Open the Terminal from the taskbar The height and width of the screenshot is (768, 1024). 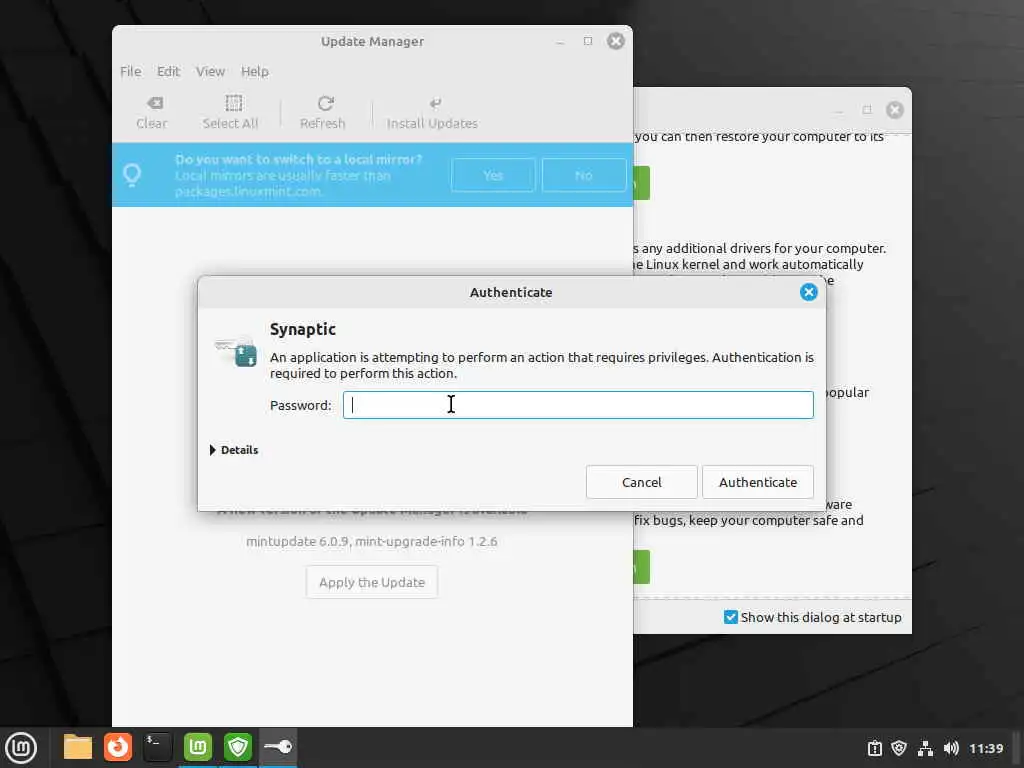point(157,747)
